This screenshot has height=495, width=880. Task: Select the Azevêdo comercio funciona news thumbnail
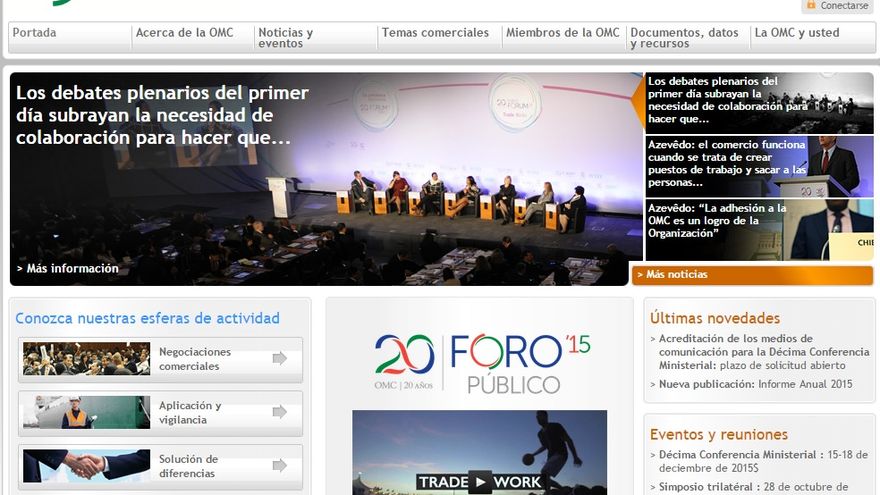[832, 165]
